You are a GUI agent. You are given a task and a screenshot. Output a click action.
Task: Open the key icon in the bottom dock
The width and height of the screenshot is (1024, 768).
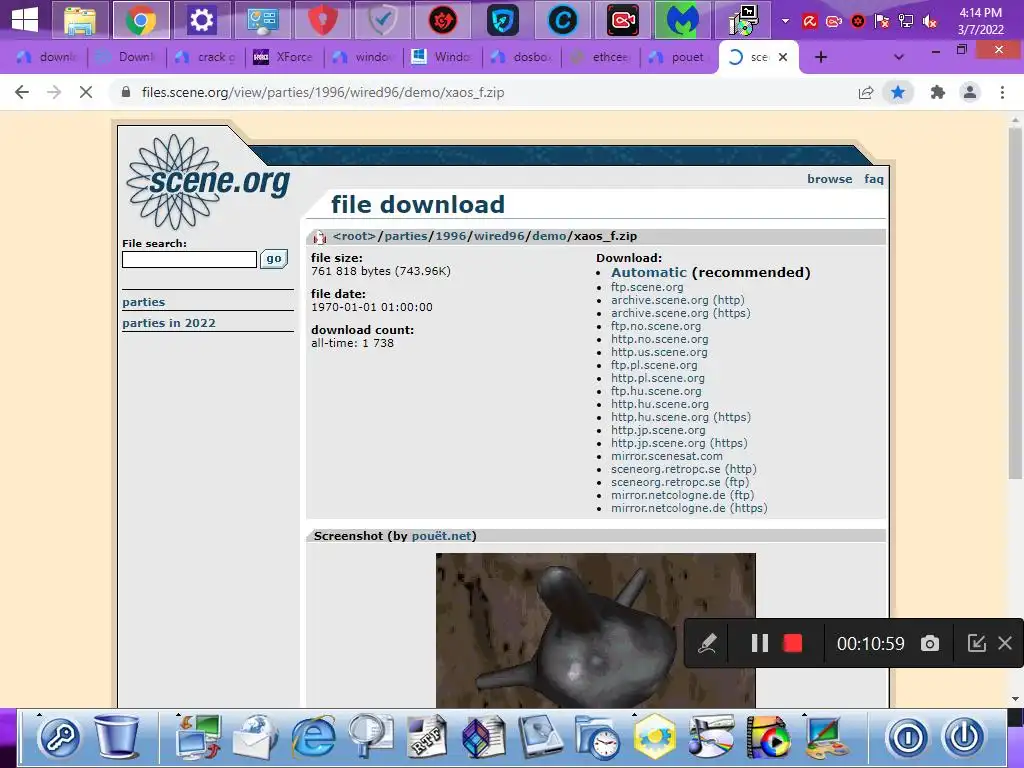click(59, 737)
